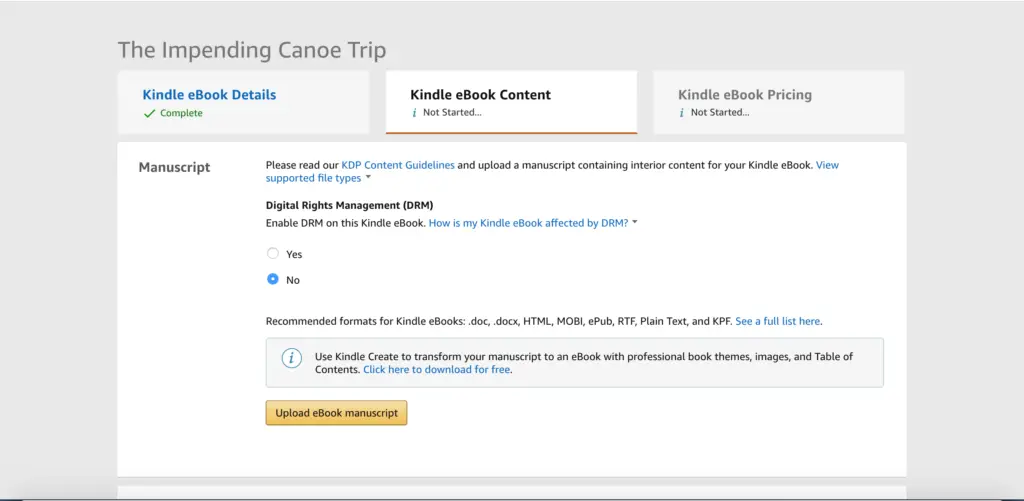Click the green Complete checkmark icon
The image size is (1024, 501).
(150, 113)
